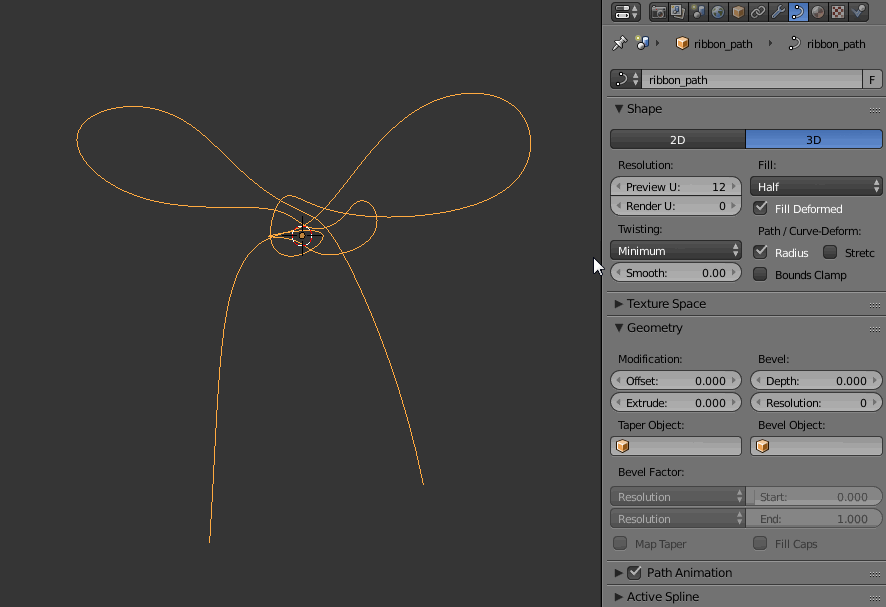Open the Object properties tab (orange cube)

[x=738, y=12]
